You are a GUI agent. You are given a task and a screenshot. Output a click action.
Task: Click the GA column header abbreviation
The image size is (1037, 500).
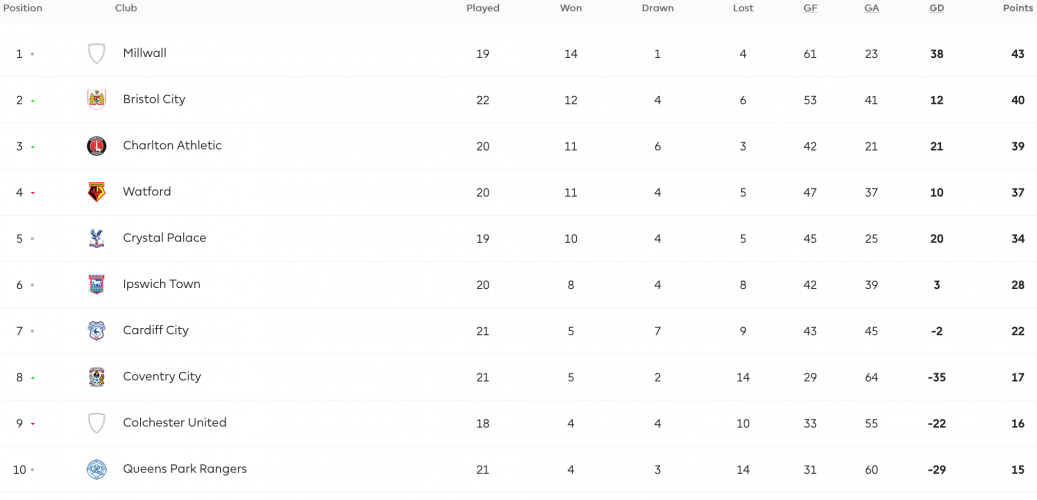[x=872, y=9]
